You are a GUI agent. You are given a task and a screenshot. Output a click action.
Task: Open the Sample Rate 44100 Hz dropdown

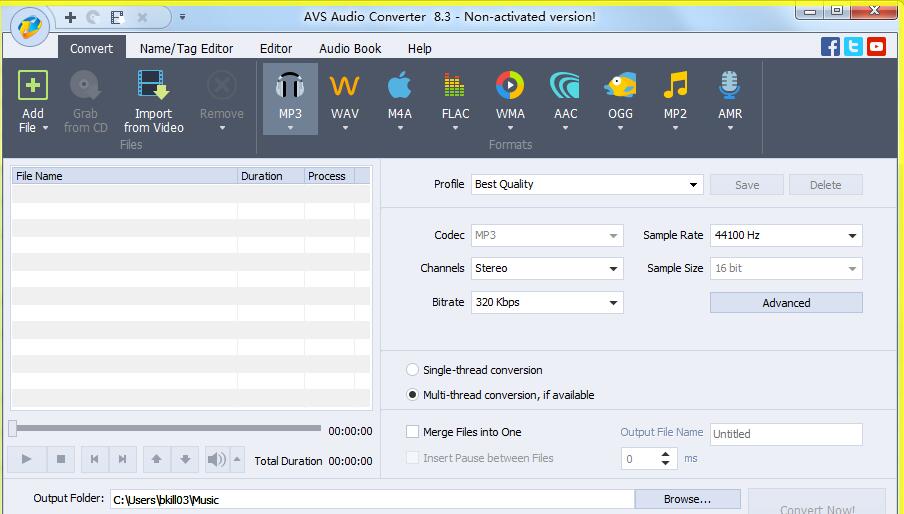point(786,235)
